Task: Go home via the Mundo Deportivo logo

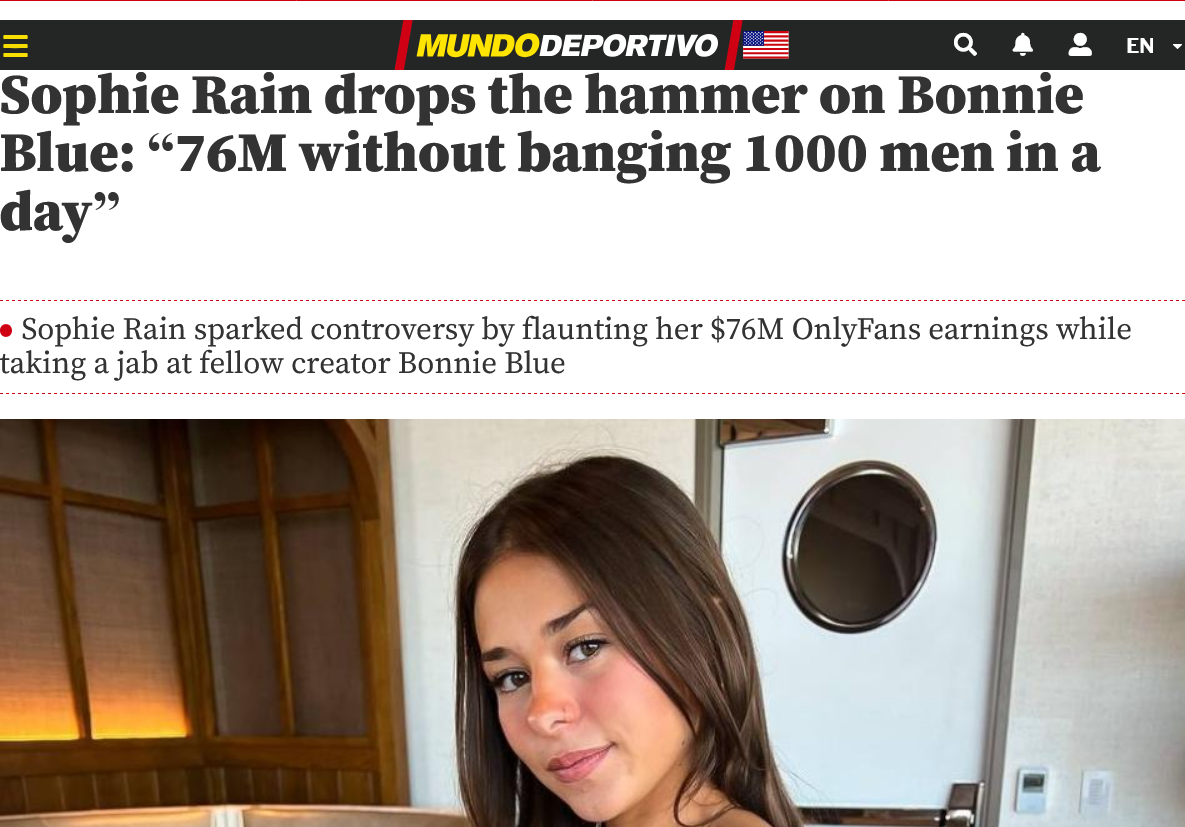Action: point(567,45)
